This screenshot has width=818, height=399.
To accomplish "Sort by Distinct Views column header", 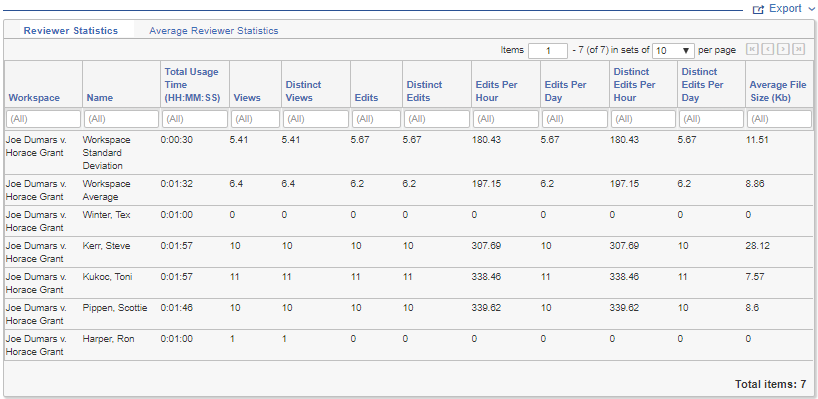I will [x=304, y=91].
